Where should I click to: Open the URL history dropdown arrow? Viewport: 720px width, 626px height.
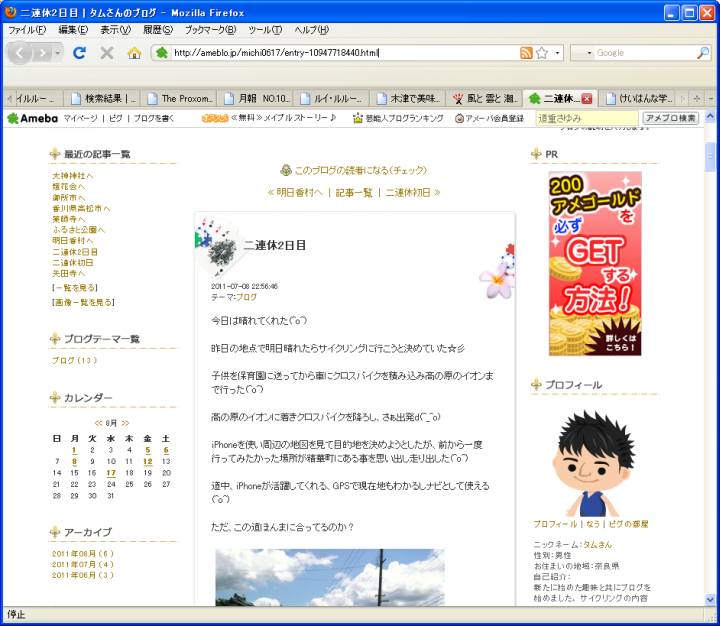[558, 53]
